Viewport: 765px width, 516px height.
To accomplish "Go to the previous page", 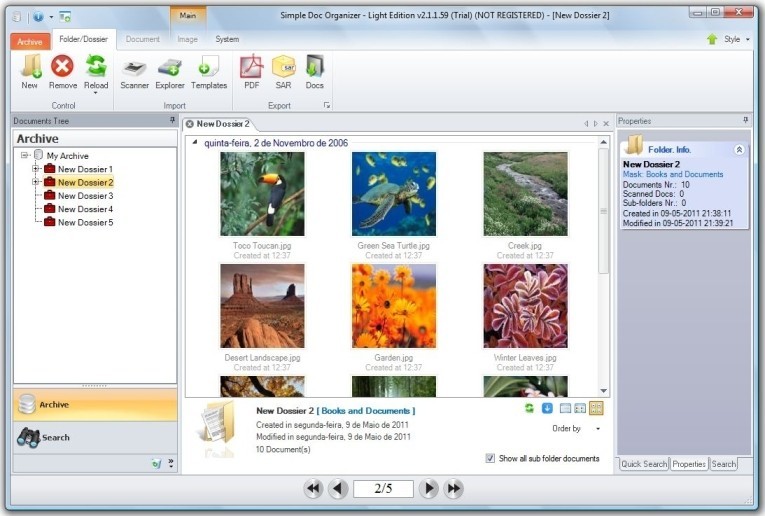I will pyautogui.click(x=338, y=488).
